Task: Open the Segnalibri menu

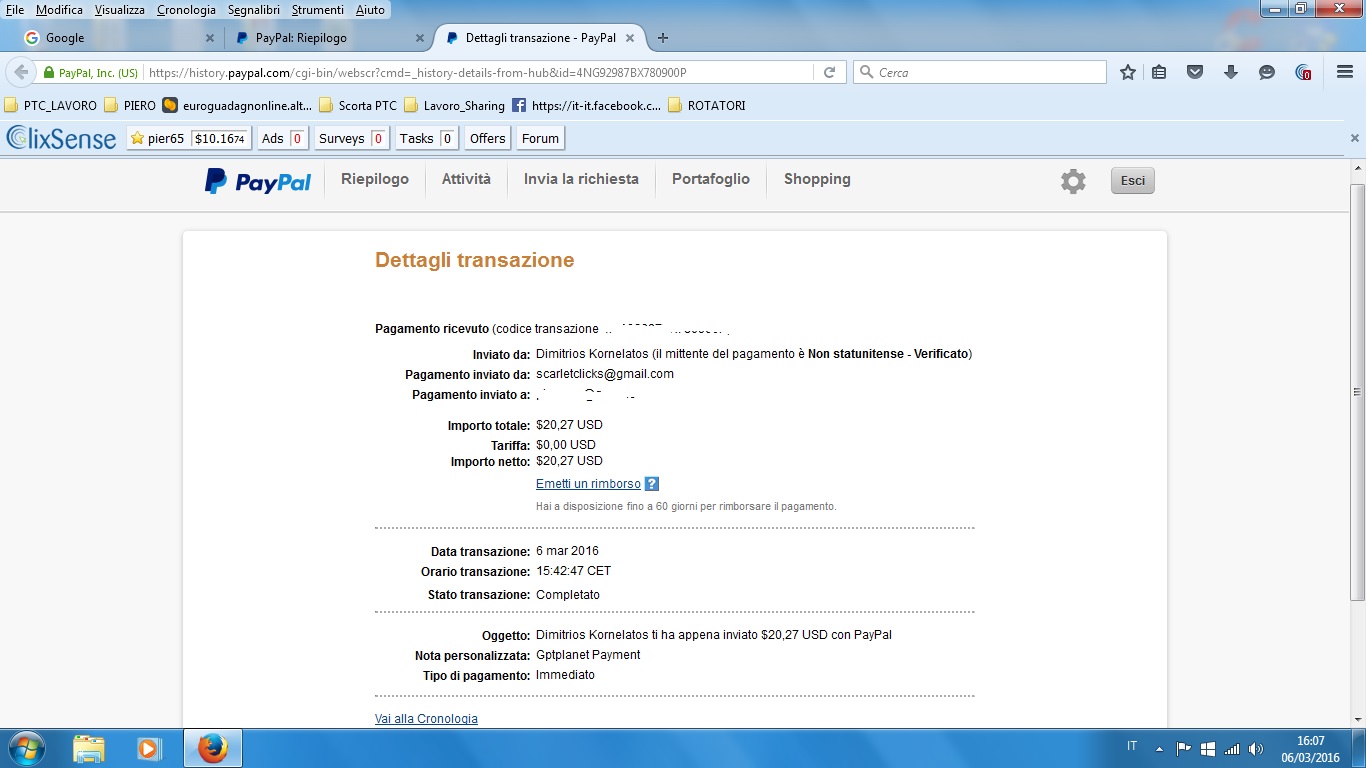Action: click(254, 9)
